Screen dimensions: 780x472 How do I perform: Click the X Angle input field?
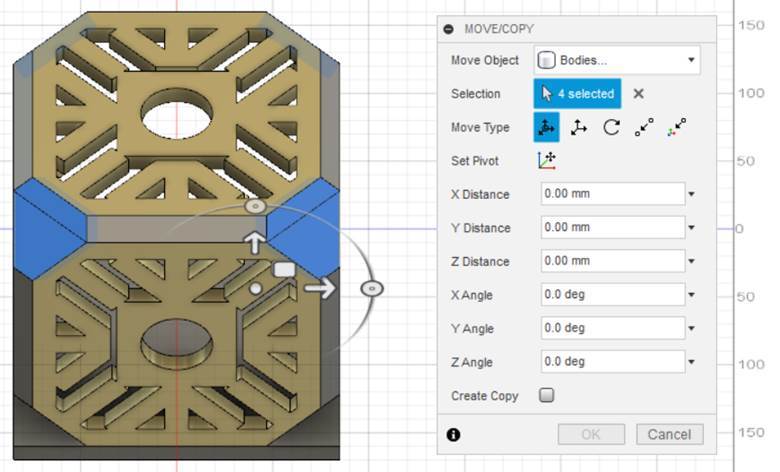(x=613, y=294)
